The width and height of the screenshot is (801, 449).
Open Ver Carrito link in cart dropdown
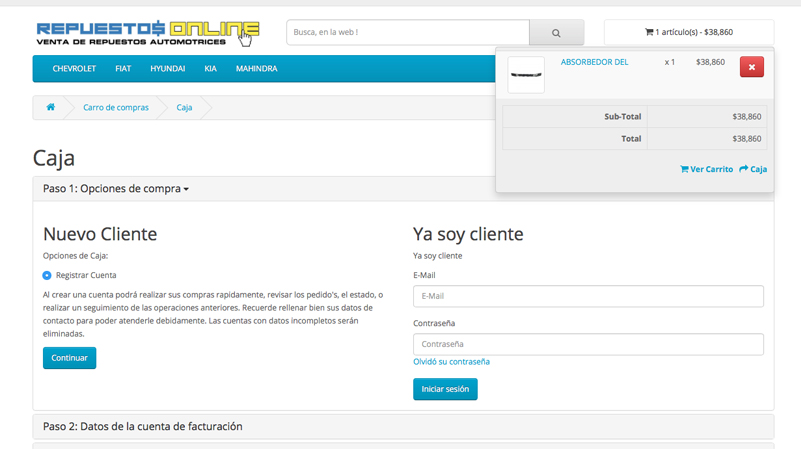[x=706, y=169]
